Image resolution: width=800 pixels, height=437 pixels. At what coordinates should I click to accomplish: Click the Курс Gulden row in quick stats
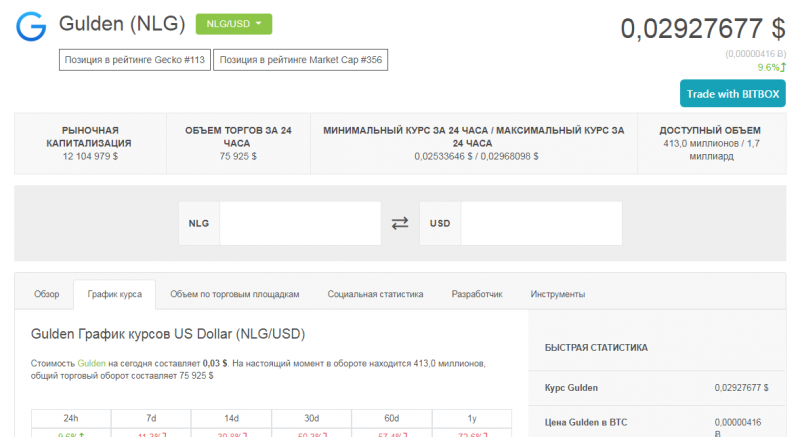[657, 388]
